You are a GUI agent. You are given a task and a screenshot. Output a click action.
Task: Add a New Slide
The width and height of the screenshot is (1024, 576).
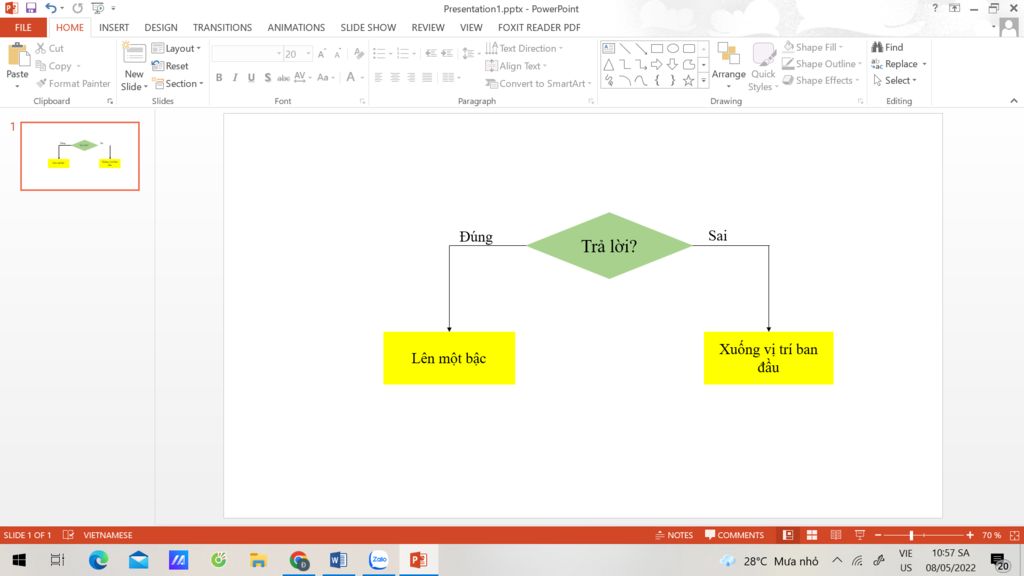coord(134,67)
